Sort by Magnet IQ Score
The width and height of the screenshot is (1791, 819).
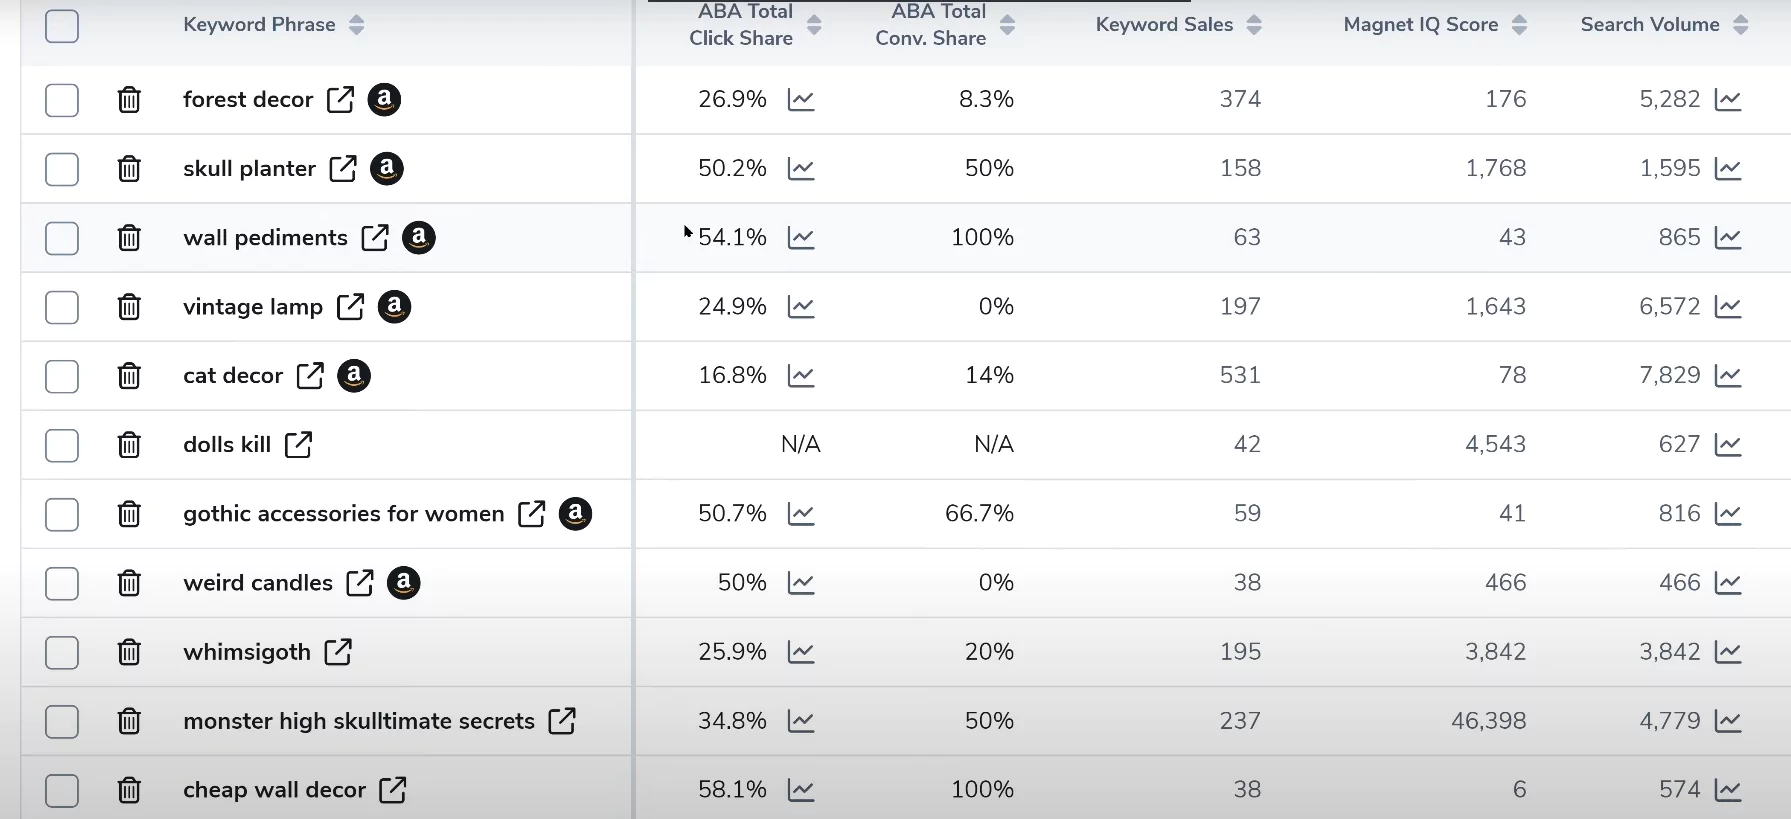click(1520, 25)
